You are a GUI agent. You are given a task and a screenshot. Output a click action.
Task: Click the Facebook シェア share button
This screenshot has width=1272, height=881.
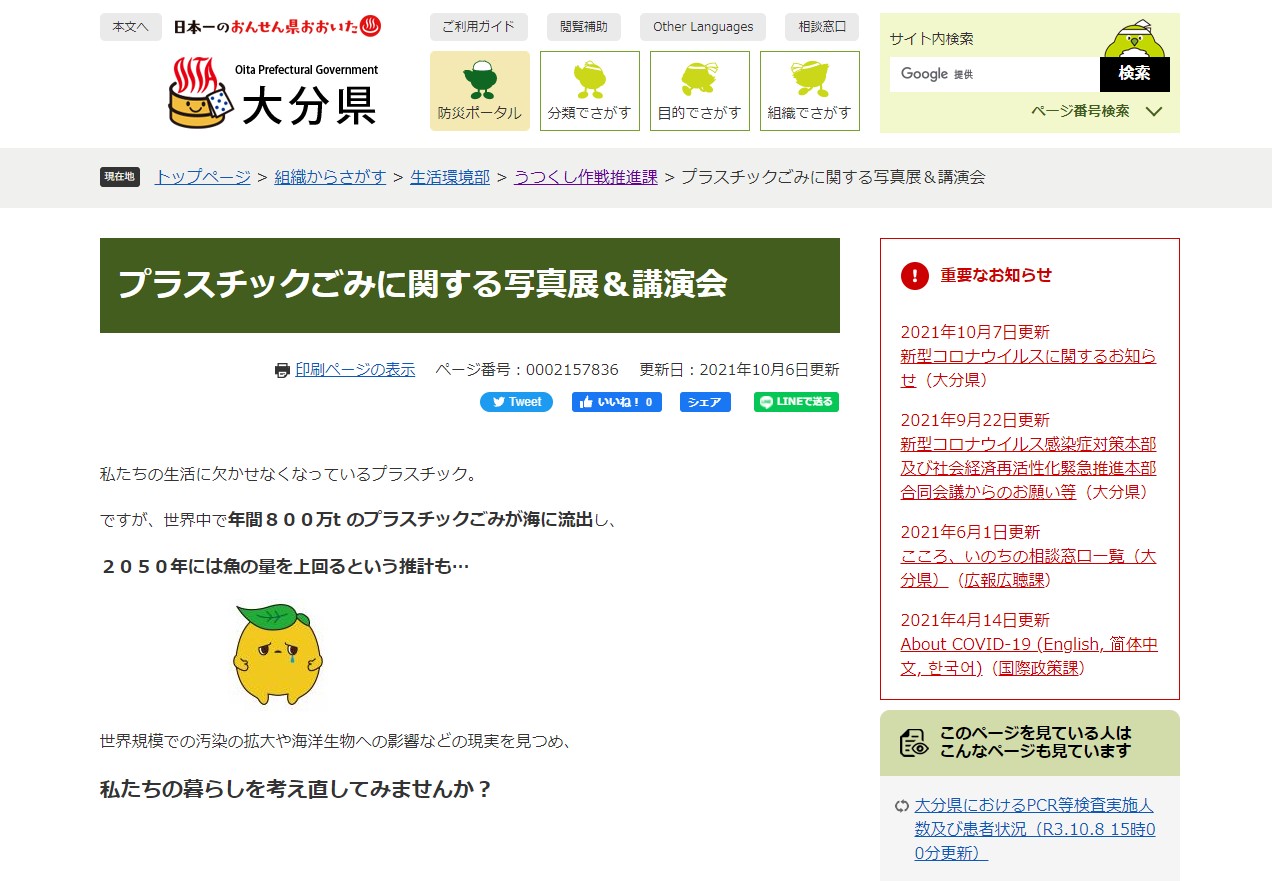tap(705, 402)
